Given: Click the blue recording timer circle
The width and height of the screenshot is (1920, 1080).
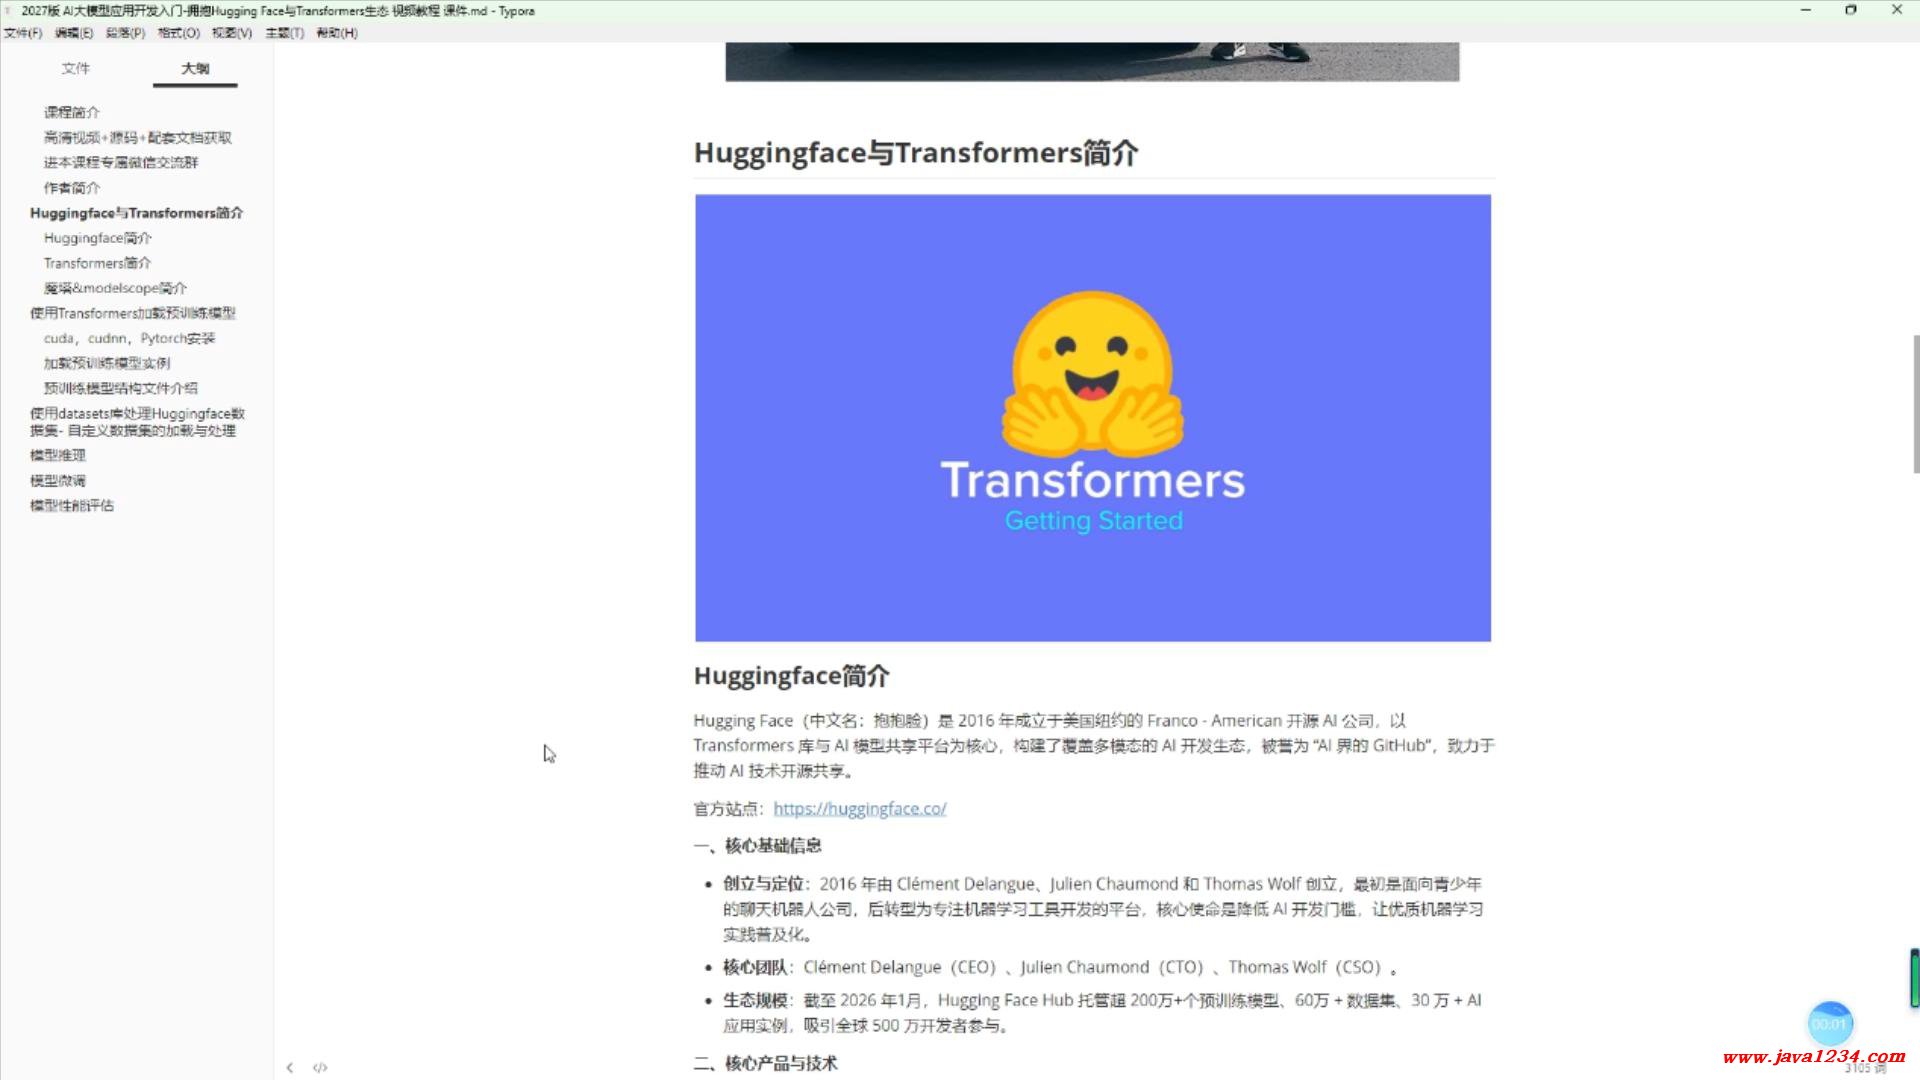Looking at the screenshot, I should pyautogui.click(x=1830, y=1023).
